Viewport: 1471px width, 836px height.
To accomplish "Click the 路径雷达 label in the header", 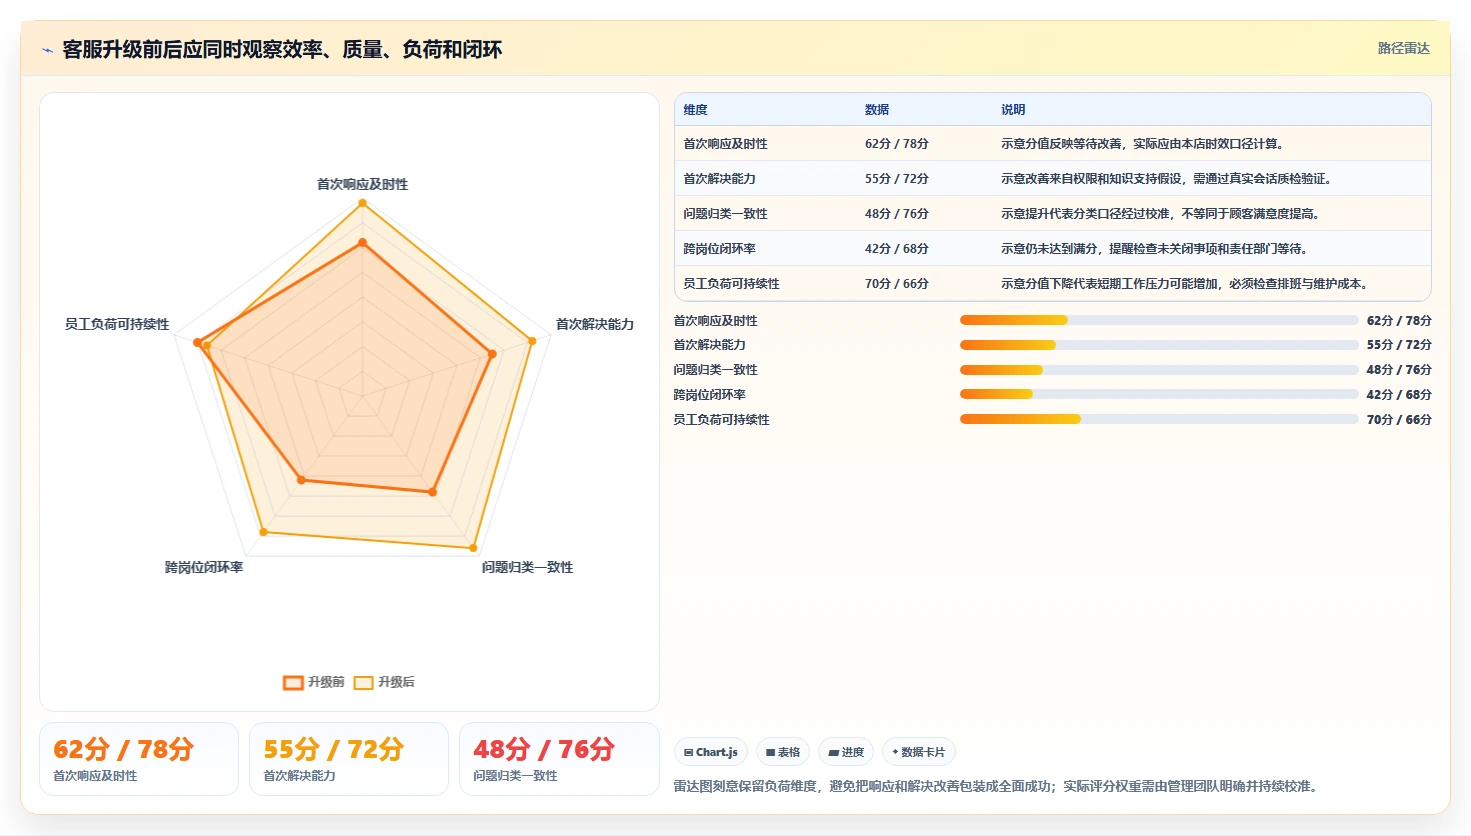I will tap(1404, 48).
